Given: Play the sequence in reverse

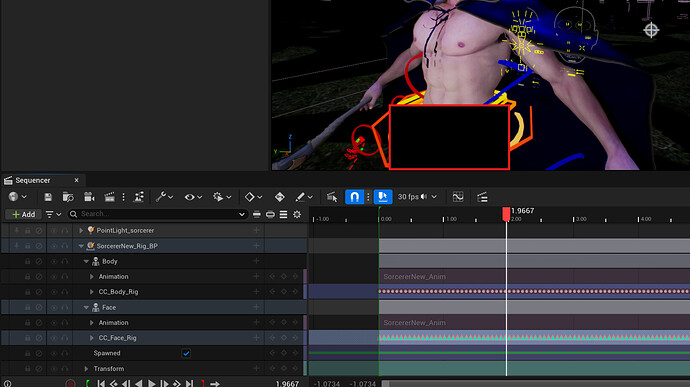Looking at the screenshot, I should pyautogui.click(x=139, y=383).
